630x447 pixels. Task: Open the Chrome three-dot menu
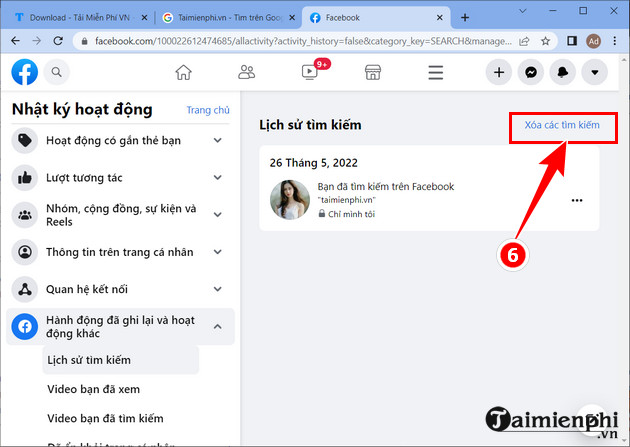615,41
